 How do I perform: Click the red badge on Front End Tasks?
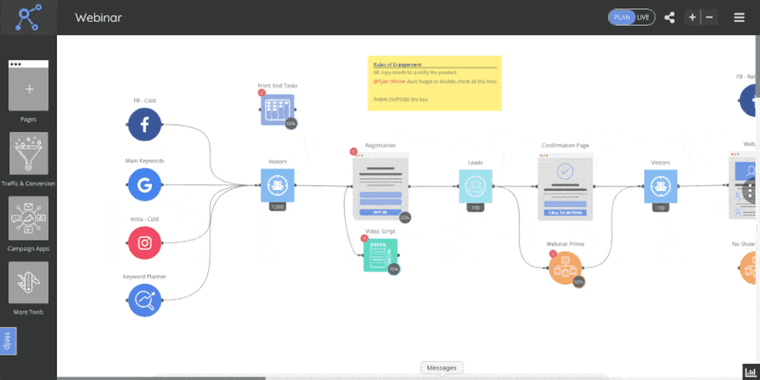[x=262, y=93]
